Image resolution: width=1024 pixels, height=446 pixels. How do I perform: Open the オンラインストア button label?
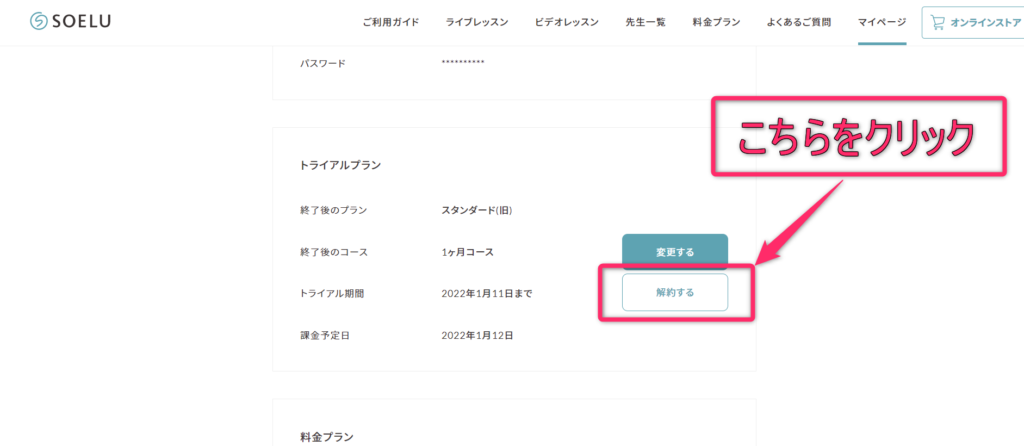tap(985, 22)
